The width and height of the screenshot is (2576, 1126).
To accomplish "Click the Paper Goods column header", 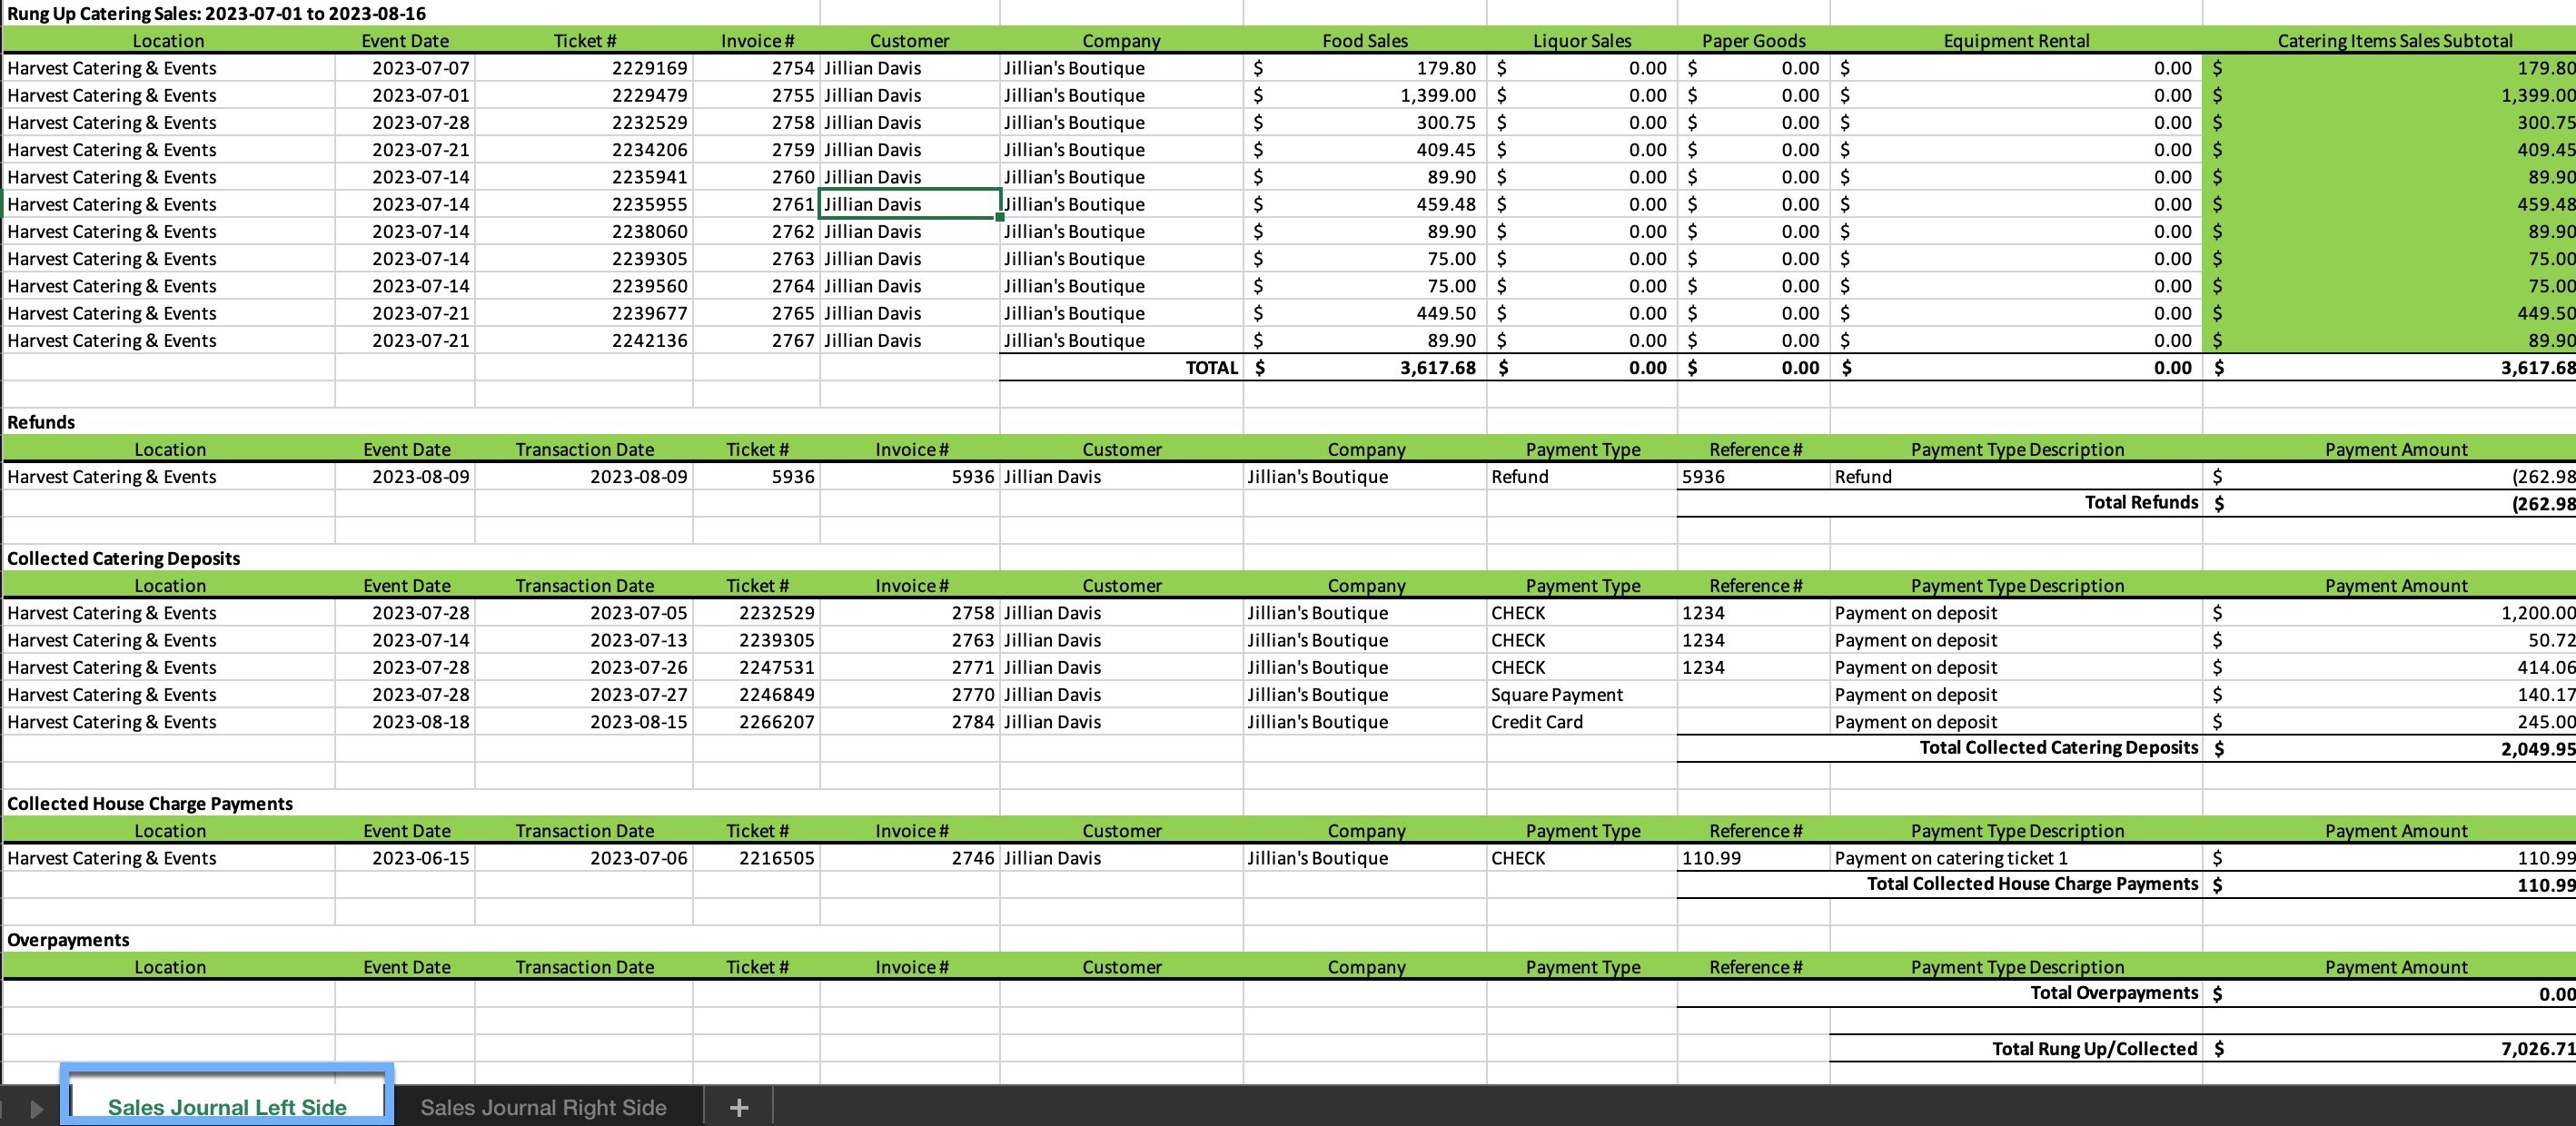I will point(1753,41).
